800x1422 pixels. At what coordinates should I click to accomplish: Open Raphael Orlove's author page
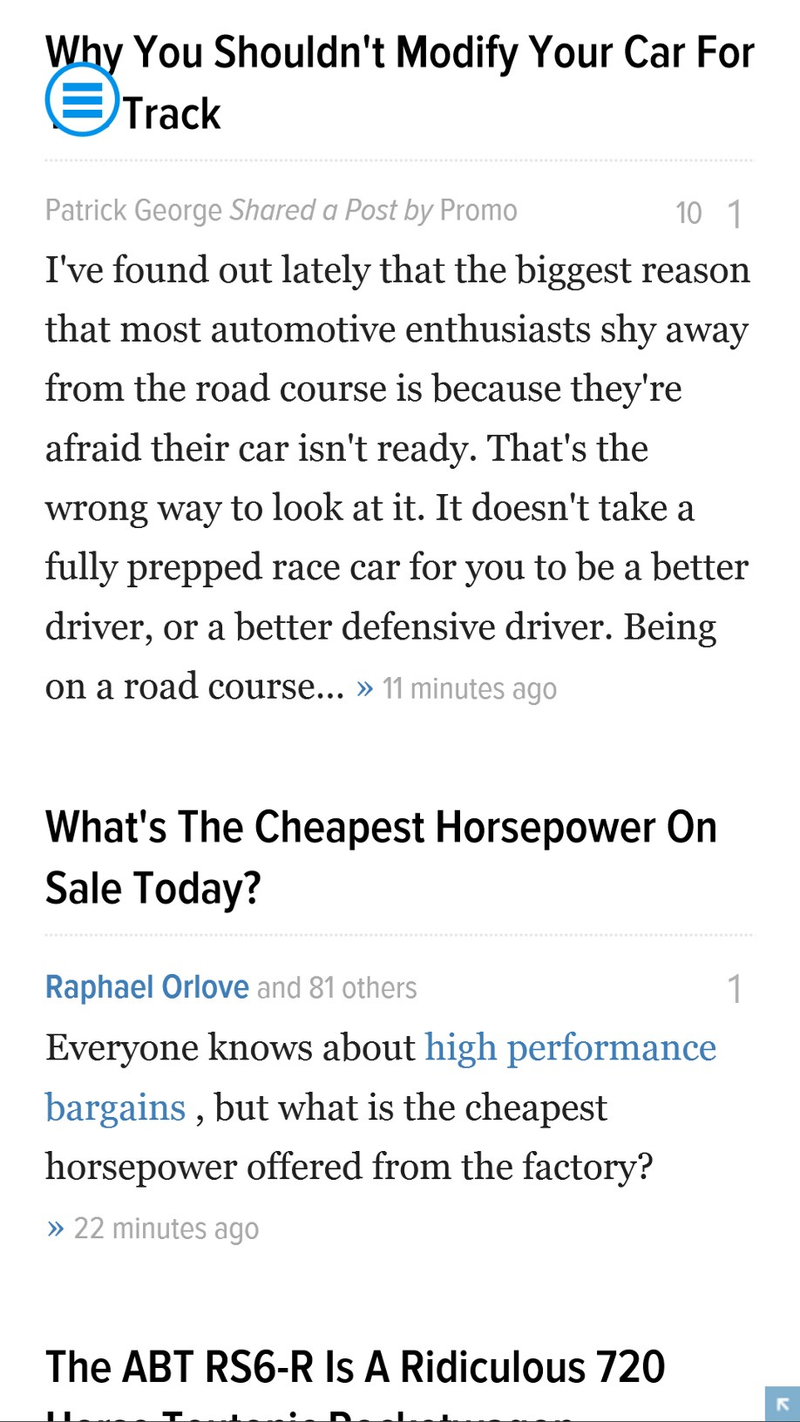click(147, 988)
